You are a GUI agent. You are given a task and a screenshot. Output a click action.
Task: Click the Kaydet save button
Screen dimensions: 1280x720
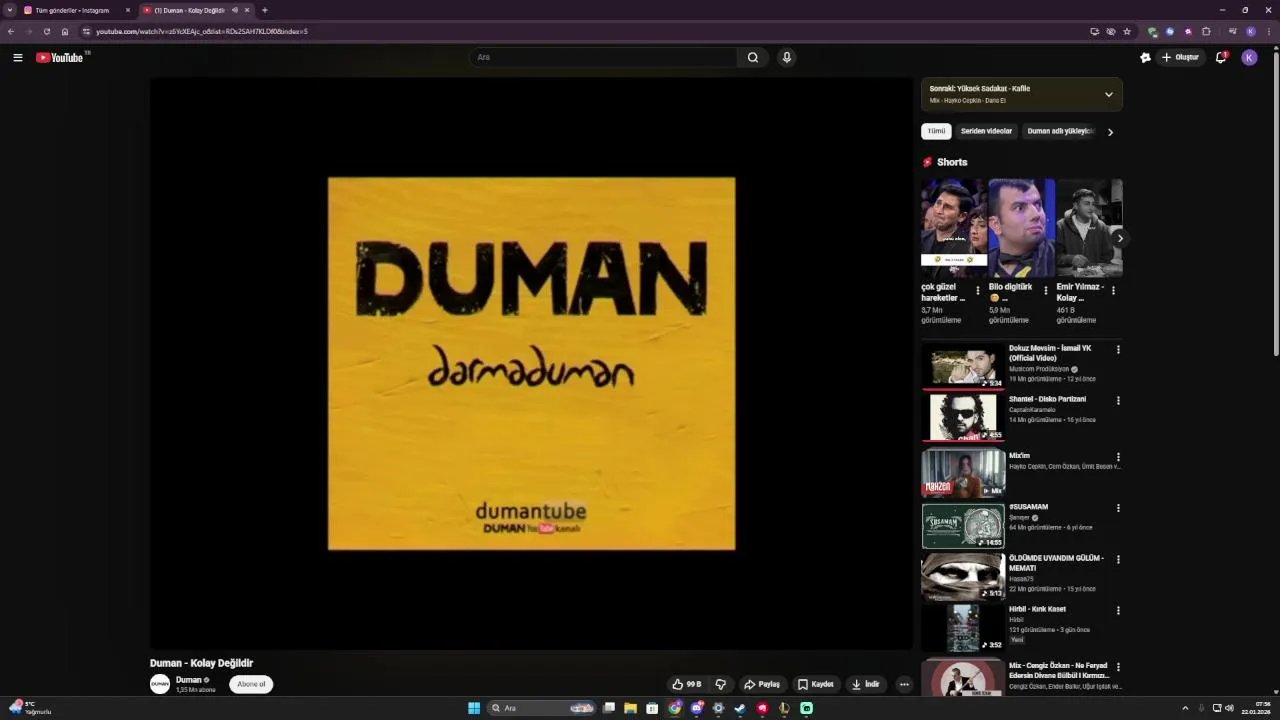(x=815, y=684)
